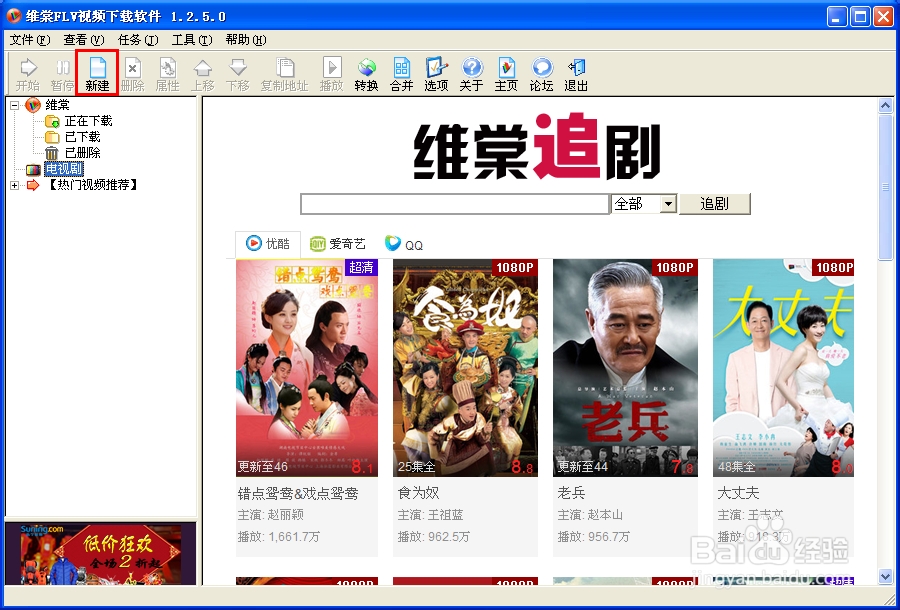Select the 暂停 (Pause) toolbar icon
The width and height of the screenshot is (900, 610).
point(61,72)
